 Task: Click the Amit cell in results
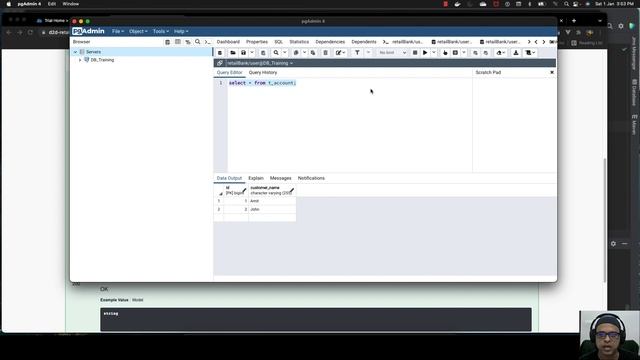(x=272, y=201)
